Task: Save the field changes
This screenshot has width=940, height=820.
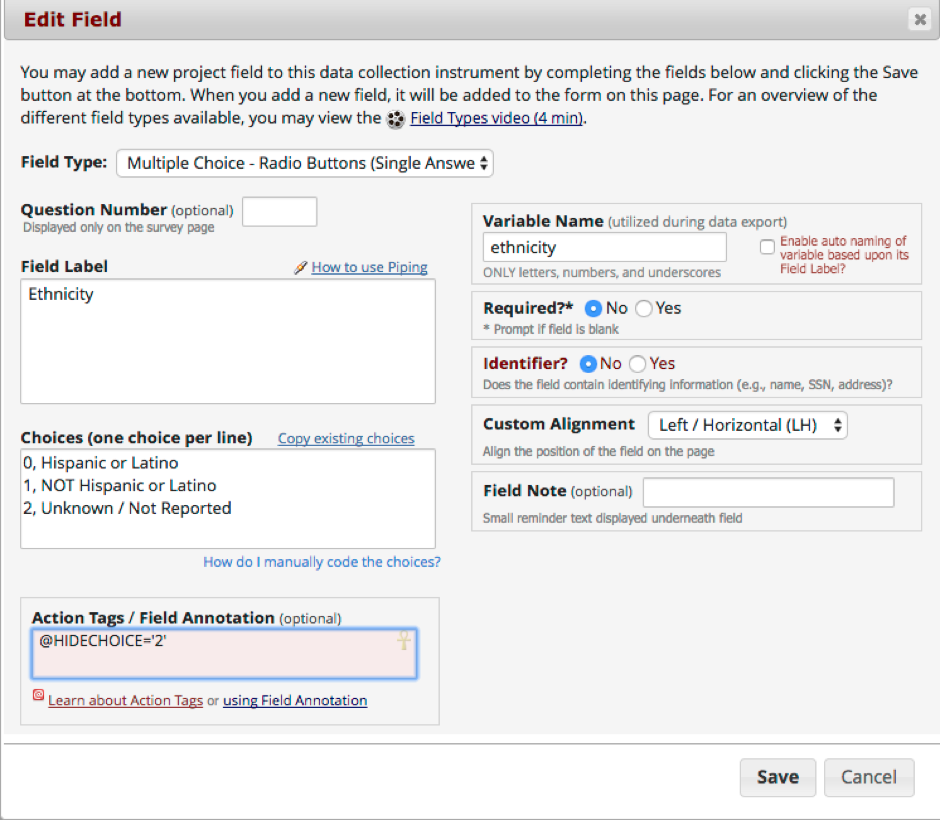Action: [x=778, y=777]
